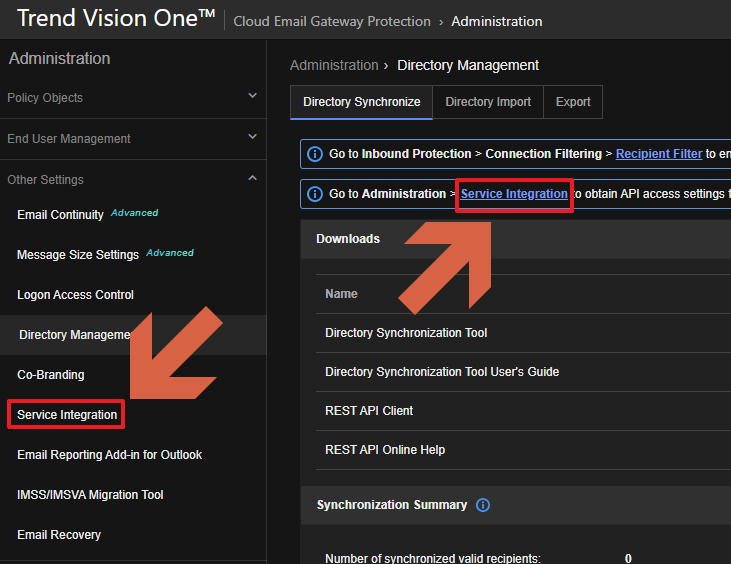Viewport: 731px width, 564px height.
Task: Open IMSS/IMSVA Migration Tool
Action: click(x=90, y=495)
